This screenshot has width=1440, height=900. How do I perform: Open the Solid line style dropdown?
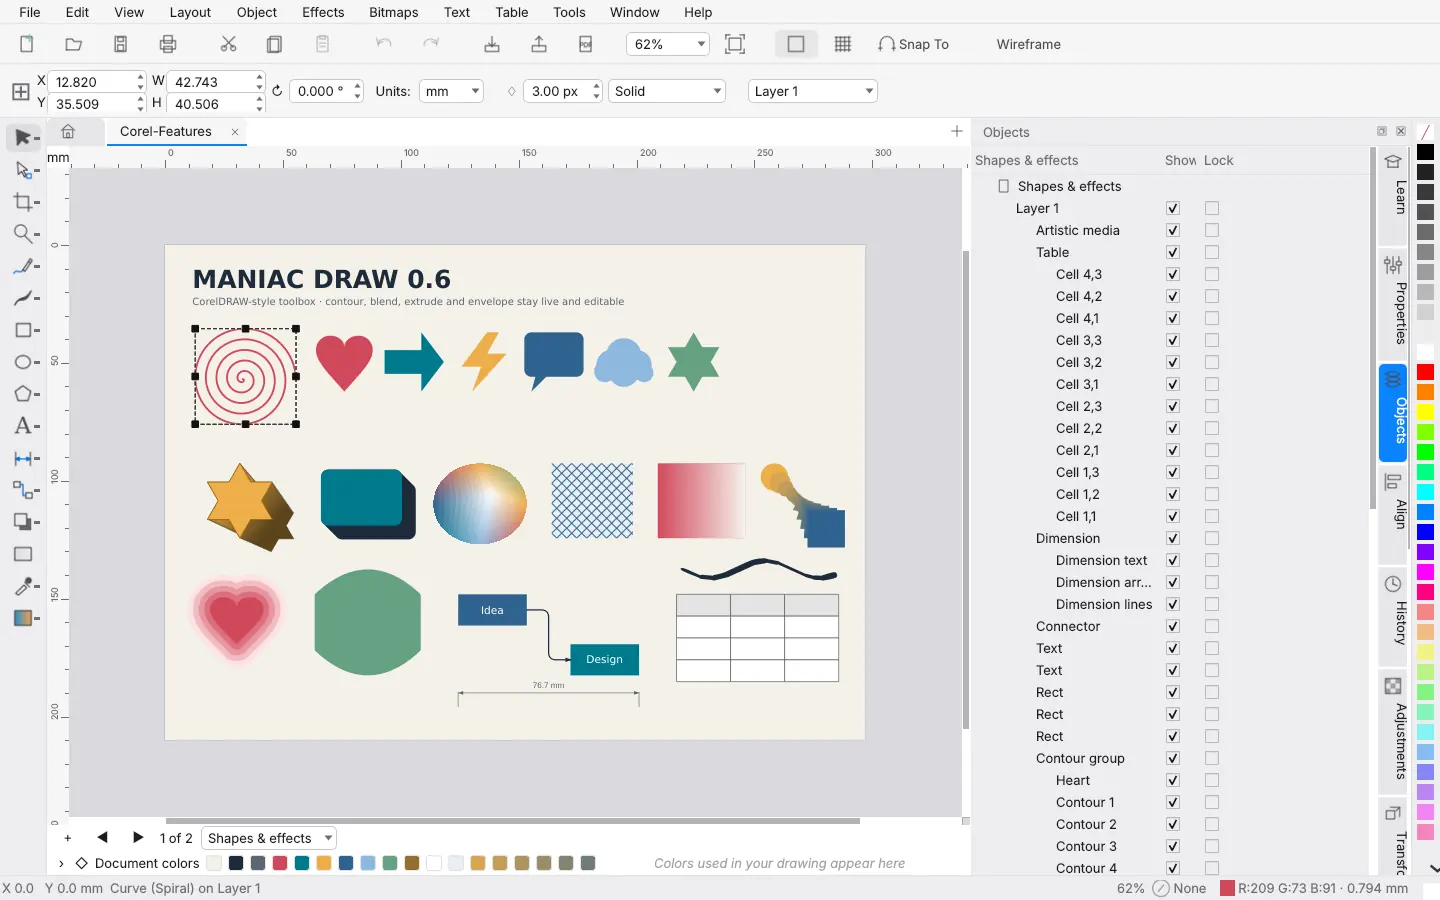tap(666, 91)
